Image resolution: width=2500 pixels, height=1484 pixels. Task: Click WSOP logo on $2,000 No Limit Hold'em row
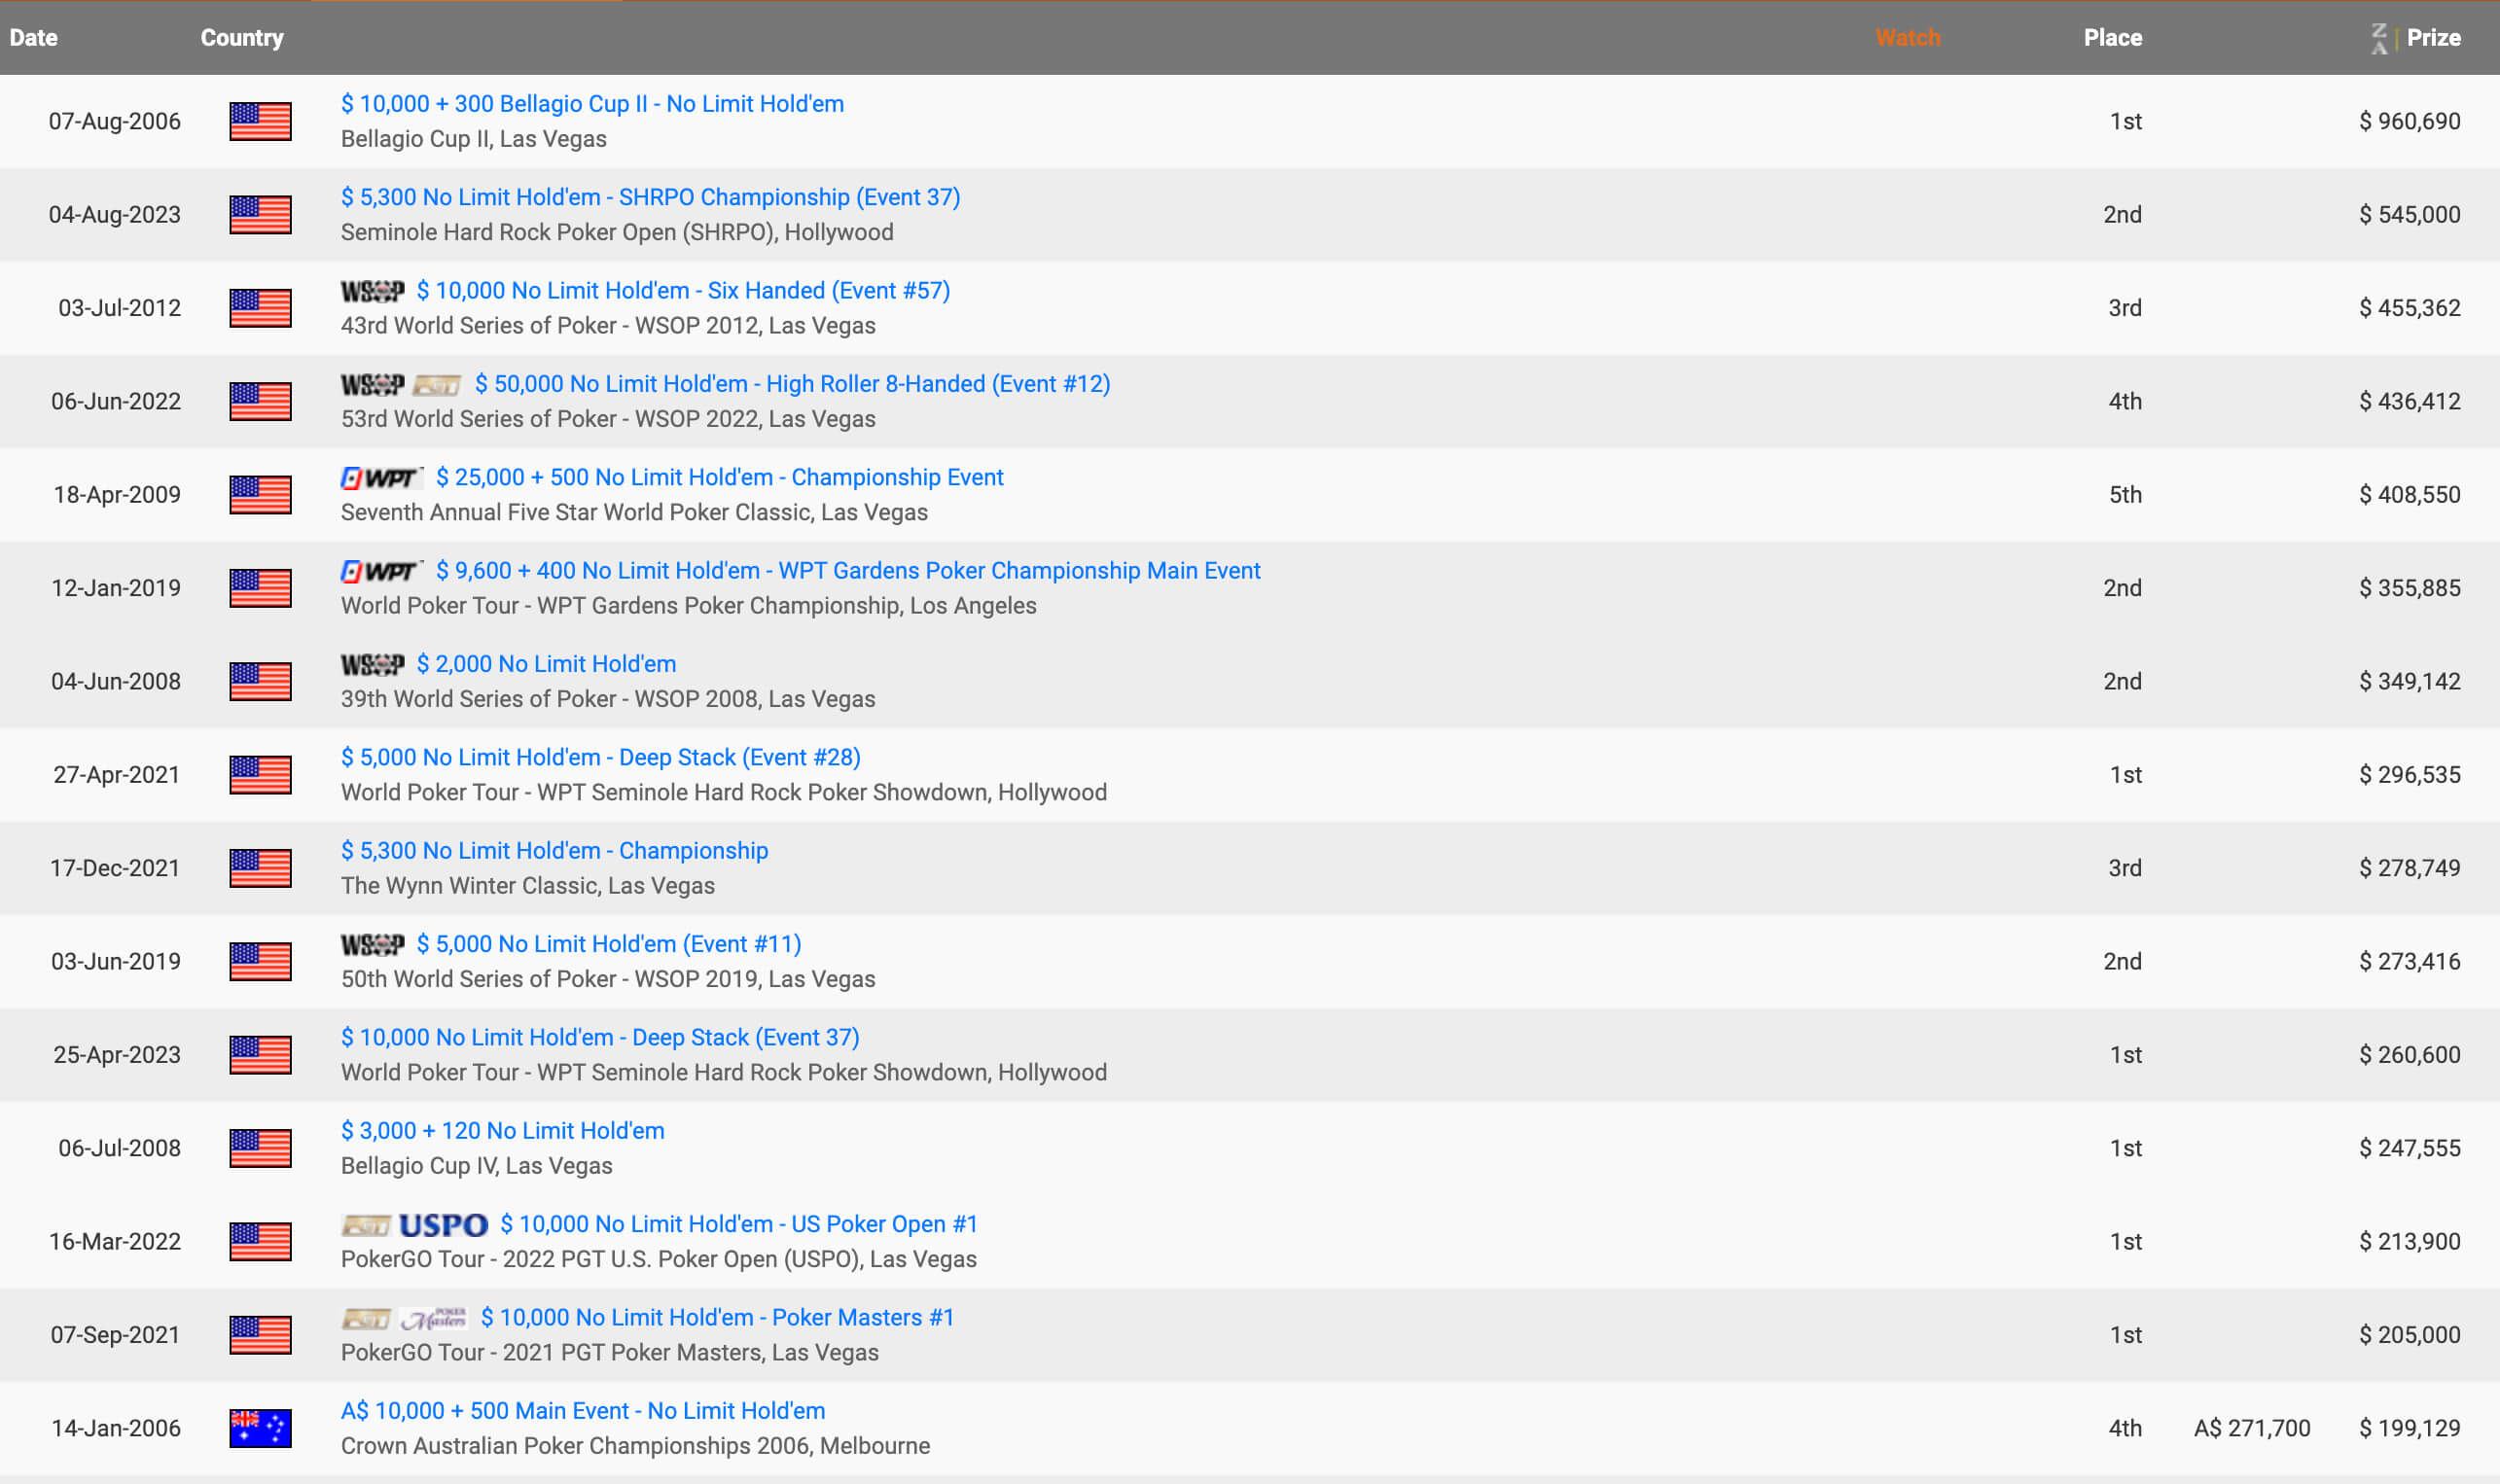coord(372,665)
